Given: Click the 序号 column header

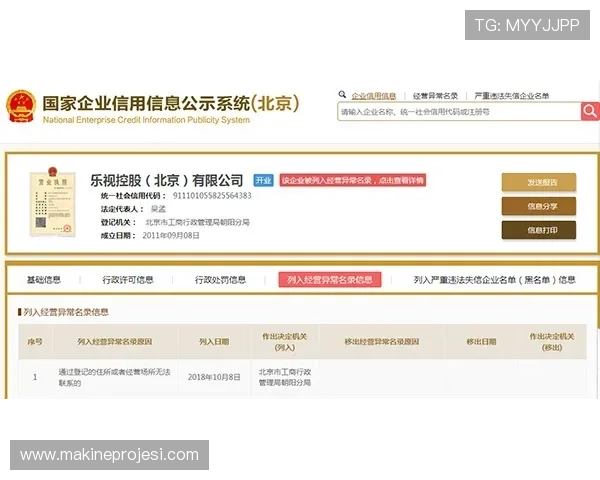Looking at the screenshot, I should [x=35, y=341].
